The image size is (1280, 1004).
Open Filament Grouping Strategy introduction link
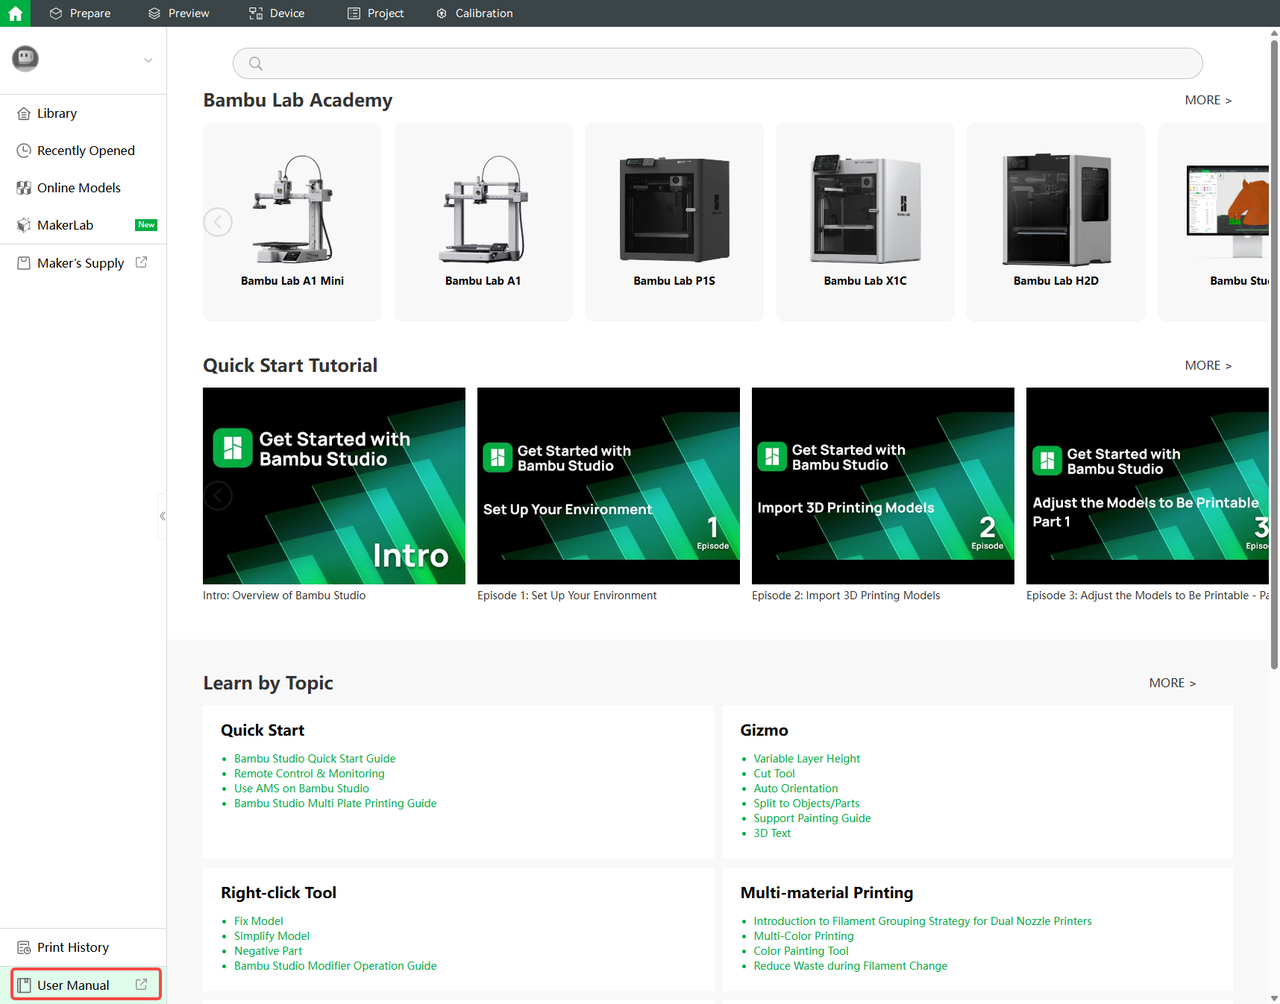[923, 922]
